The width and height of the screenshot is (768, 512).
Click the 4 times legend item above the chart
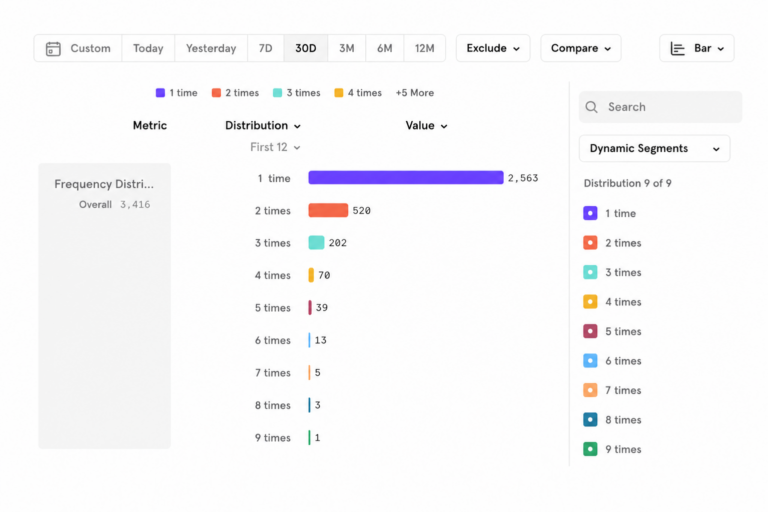tap(358, 93)
